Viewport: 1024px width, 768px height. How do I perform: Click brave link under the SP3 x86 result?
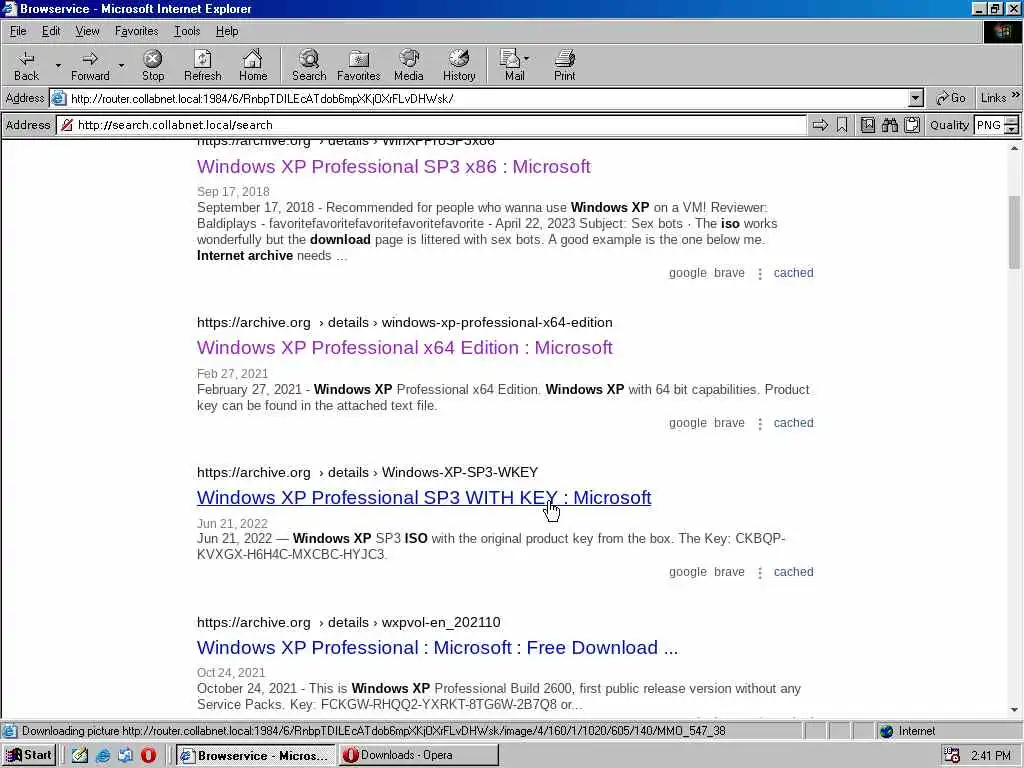click(729, 273)
